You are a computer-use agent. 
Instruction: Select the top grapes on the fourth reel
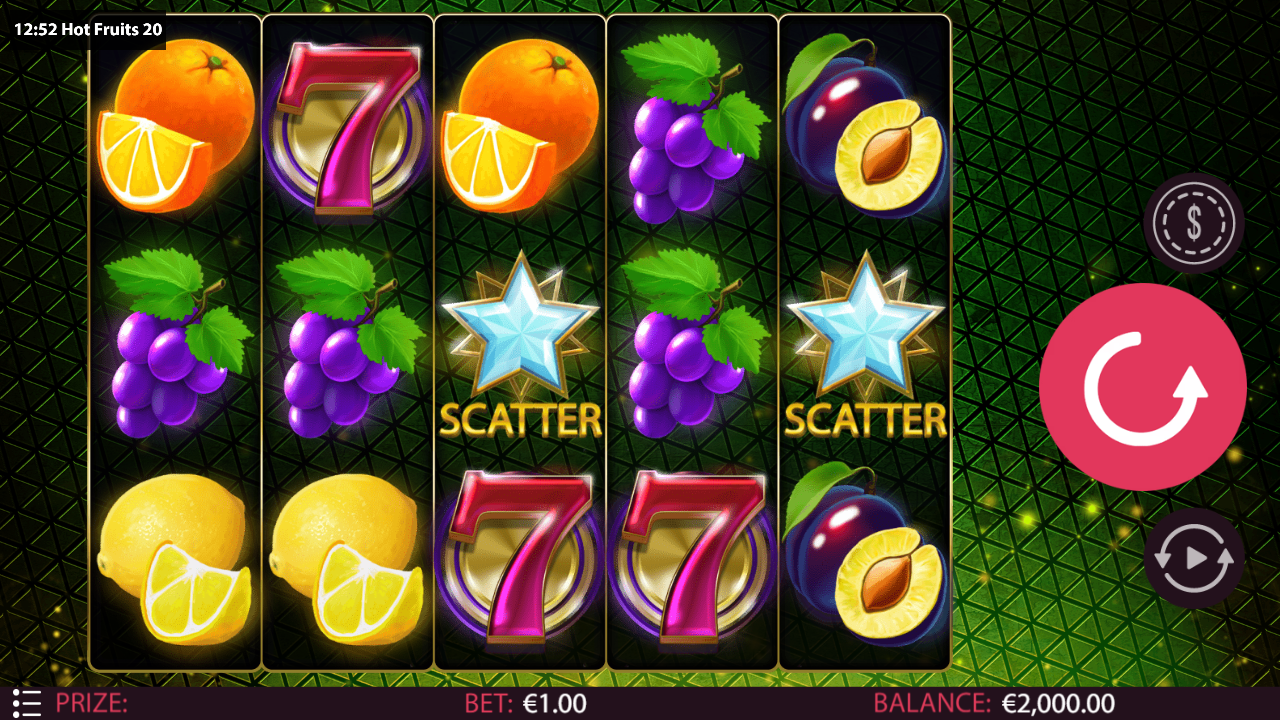click(x=693, y=128)
